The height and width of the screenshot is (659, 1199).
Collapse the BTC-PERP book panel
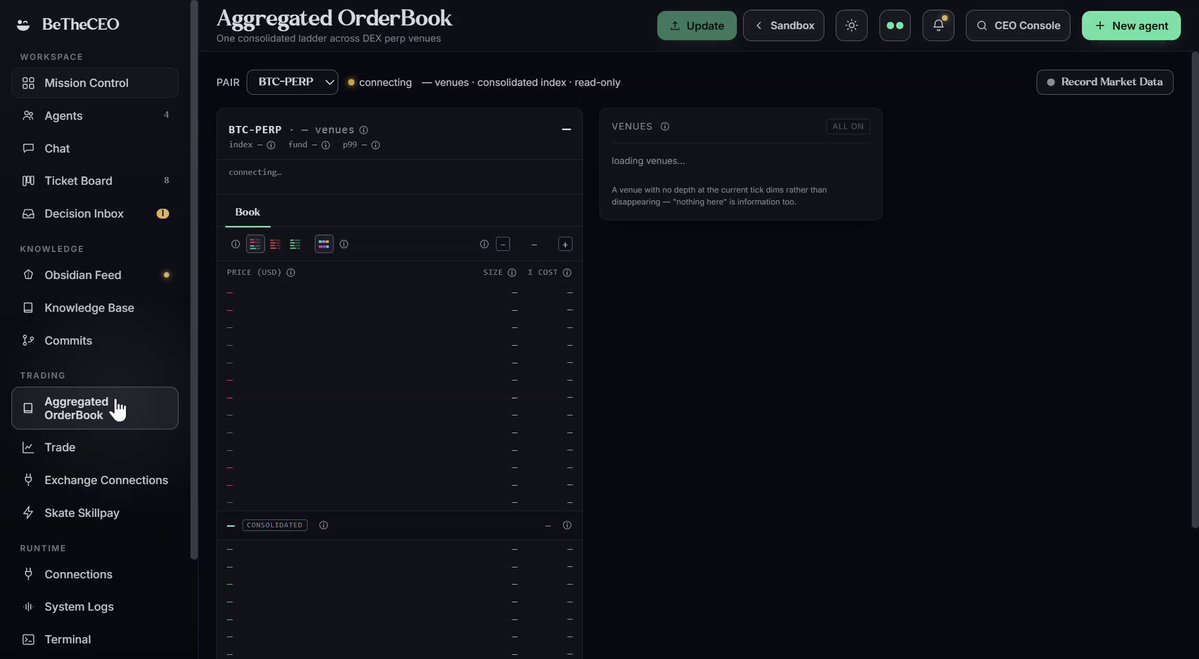coord(567,130)
